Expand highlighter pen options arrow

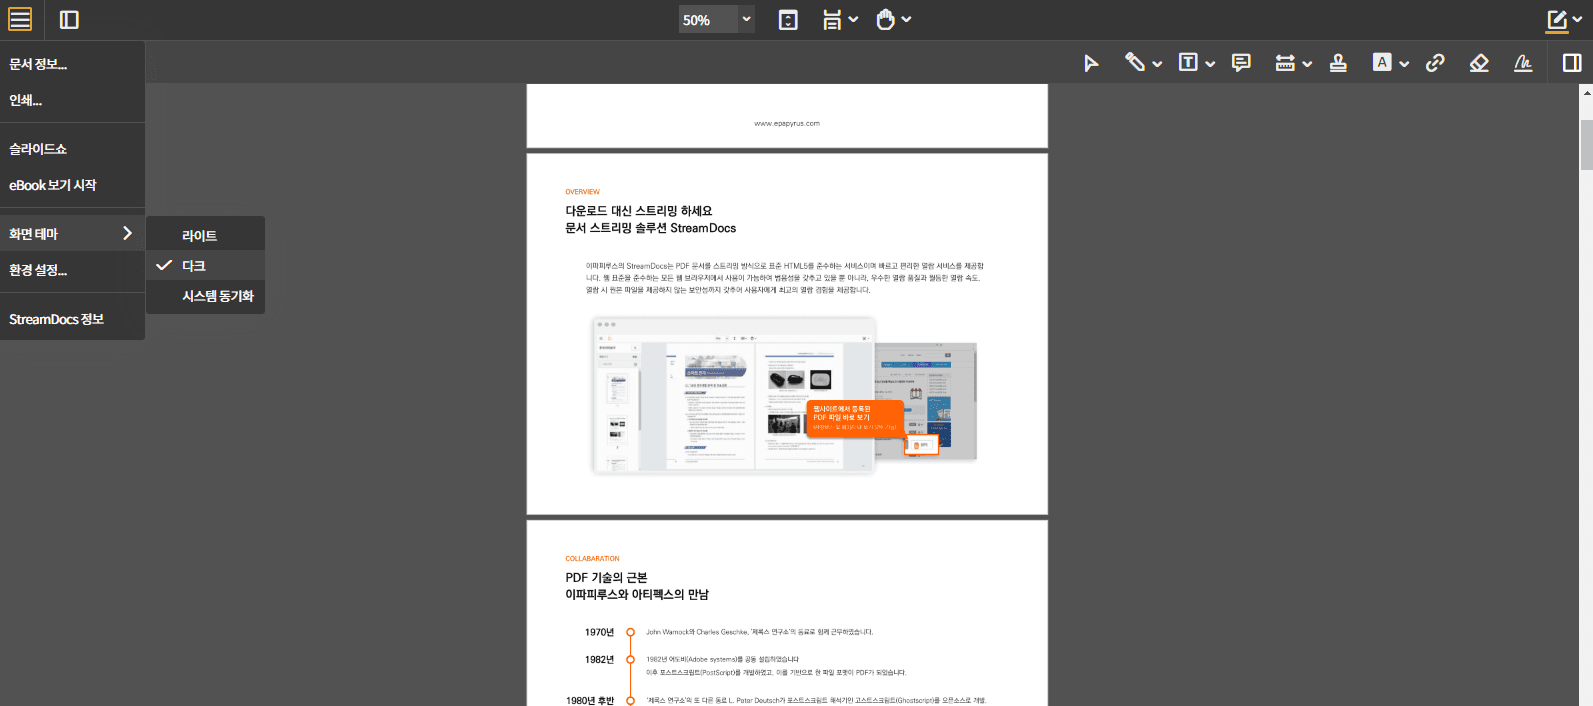[1157, 63]
